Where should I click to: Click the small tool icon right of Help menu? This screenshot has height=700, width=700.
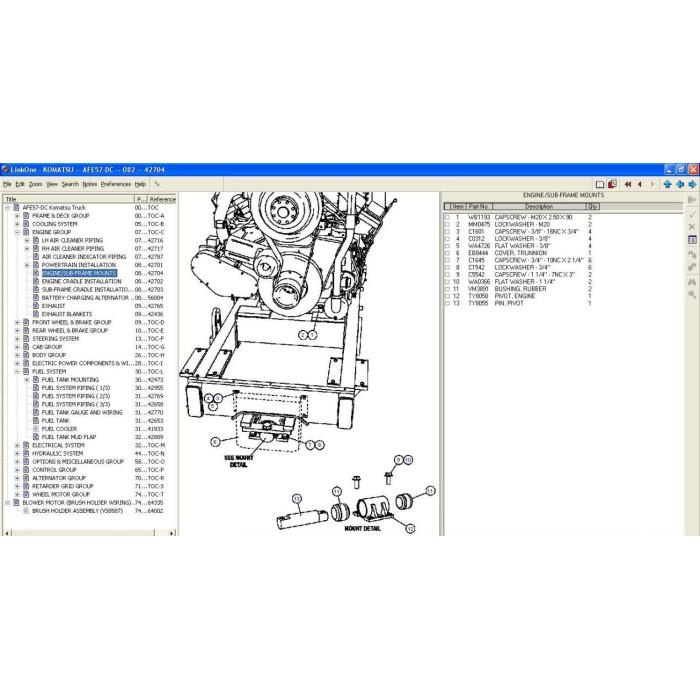pyautogui.click(x=157, y=184)
